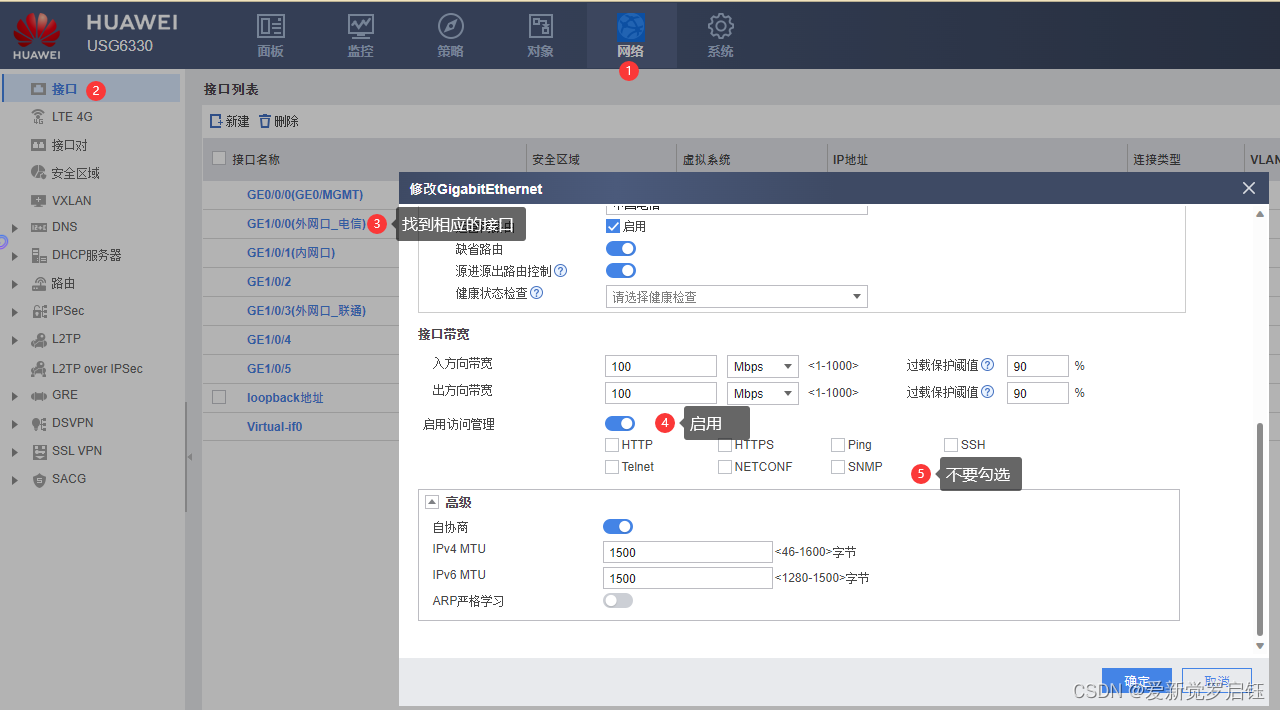
Task: Open the 出方向带宽 Mbps unit dropdown
Action: coord(763,393)
